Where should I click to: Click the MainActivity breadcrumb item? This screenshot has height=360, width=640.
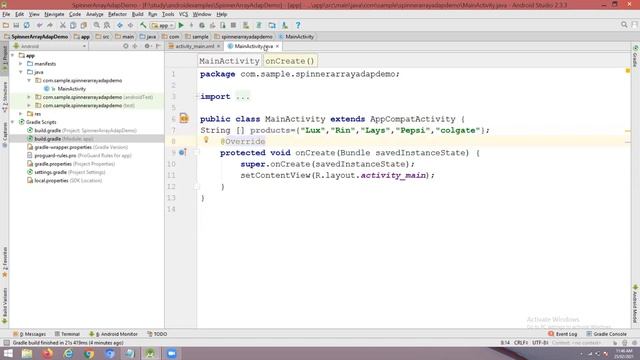point(296,37)
